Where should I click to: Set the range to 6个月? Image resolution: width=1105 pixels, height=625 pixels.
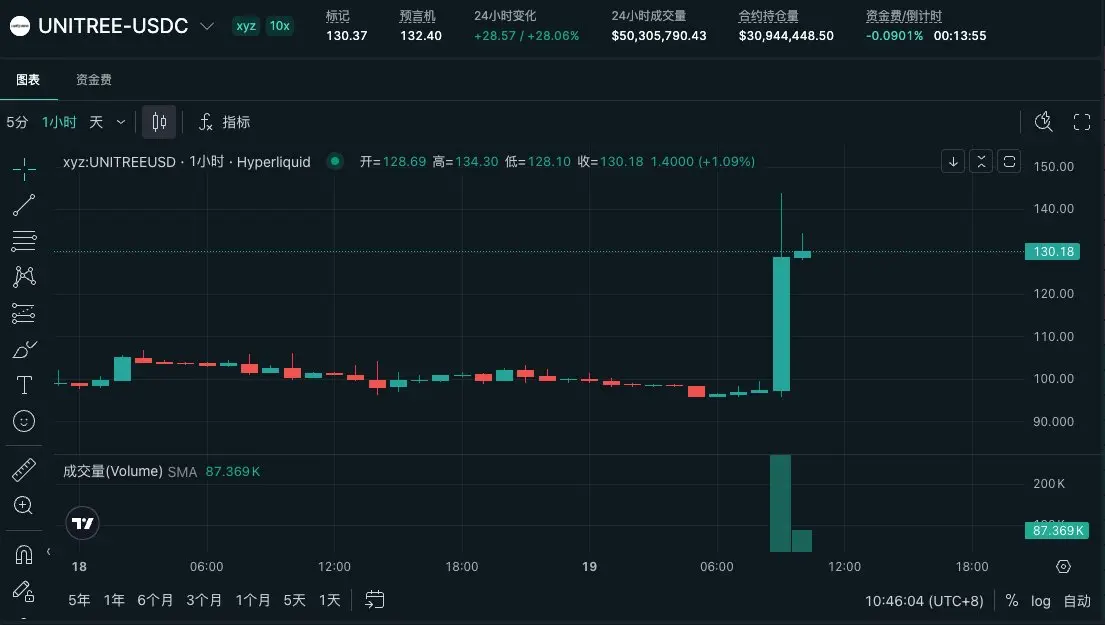pos(155,600)
